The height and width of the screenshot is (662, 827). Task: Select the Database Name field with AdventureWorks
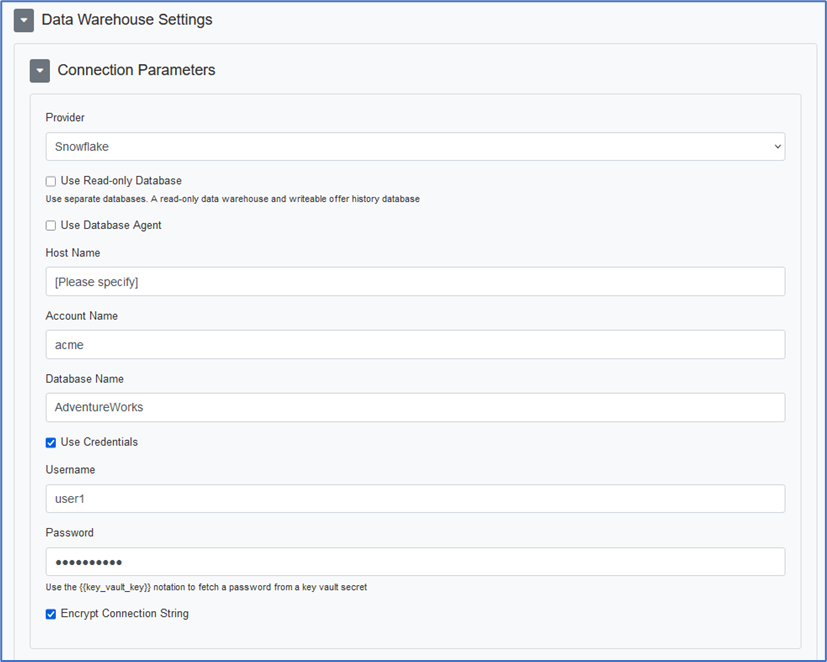coord(415,408)
